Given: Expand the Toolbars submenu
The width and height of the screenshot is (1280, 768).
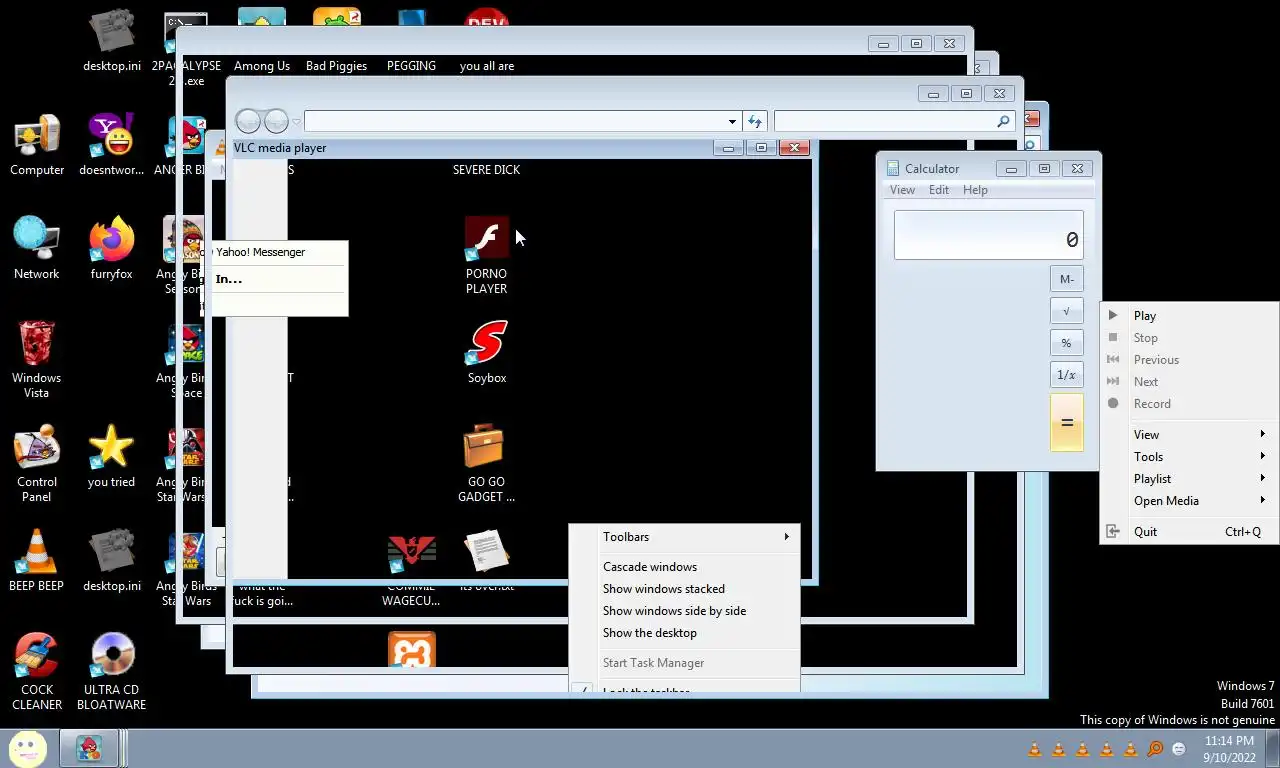Looking at the screenshot, I should click(685, 537).
